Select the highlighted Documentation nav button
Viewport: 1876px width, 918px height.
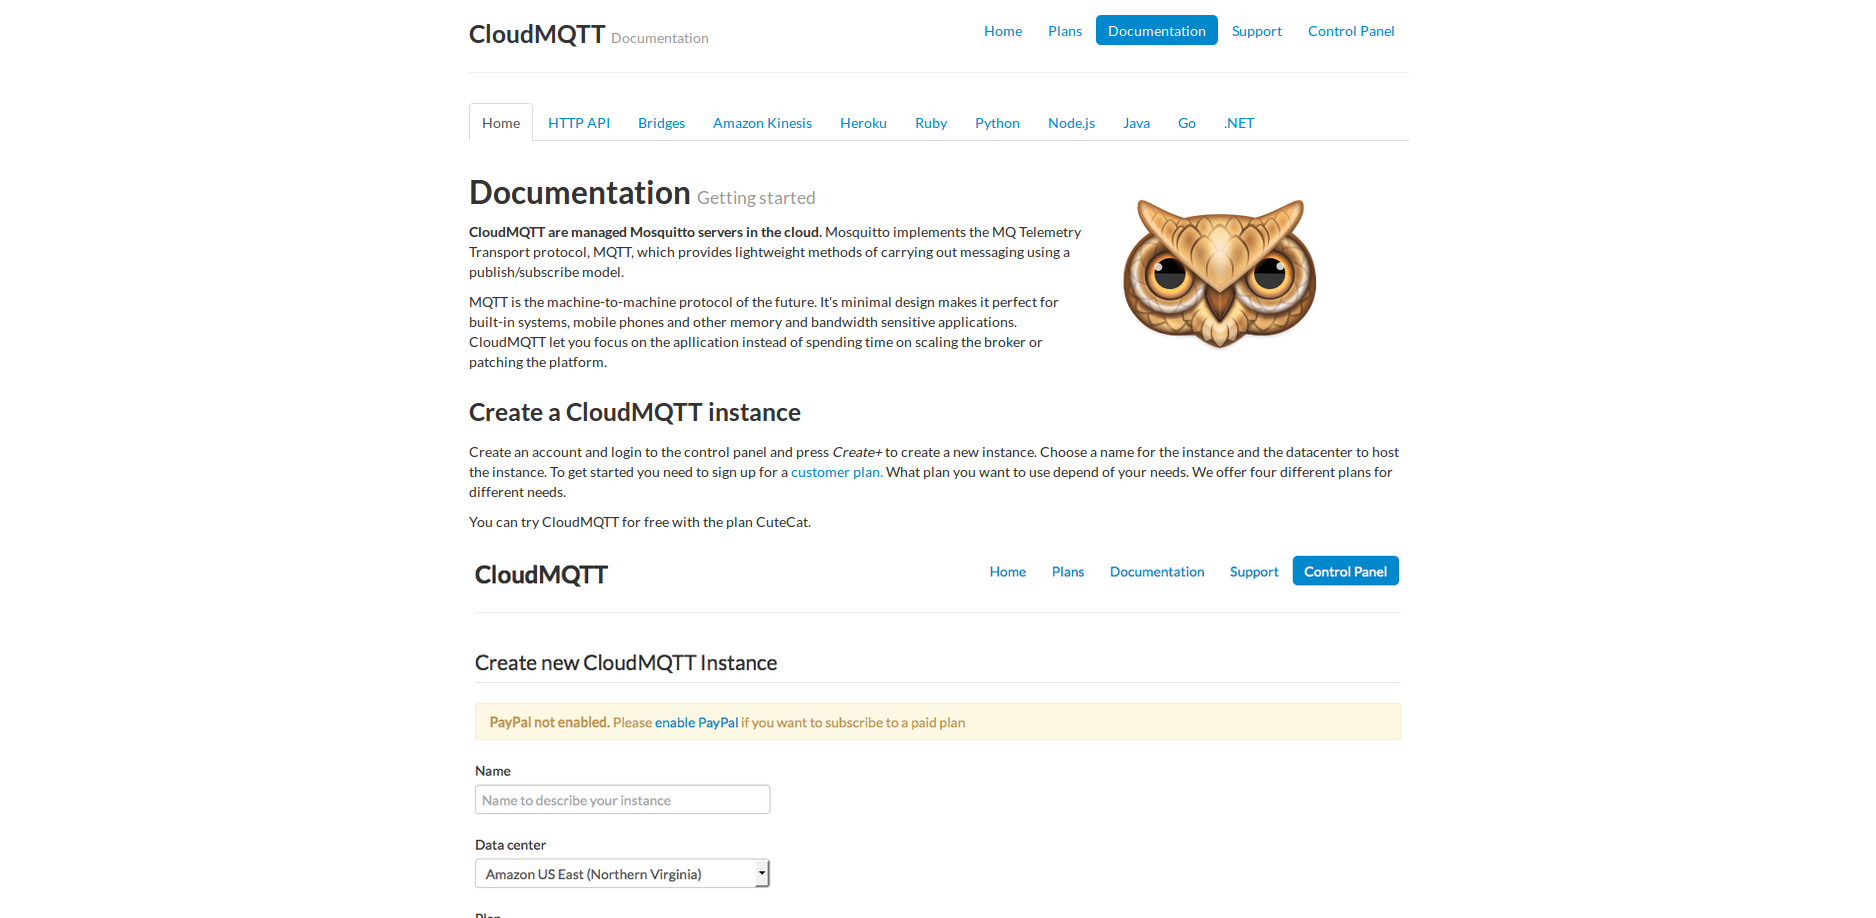coord(1157,30)
